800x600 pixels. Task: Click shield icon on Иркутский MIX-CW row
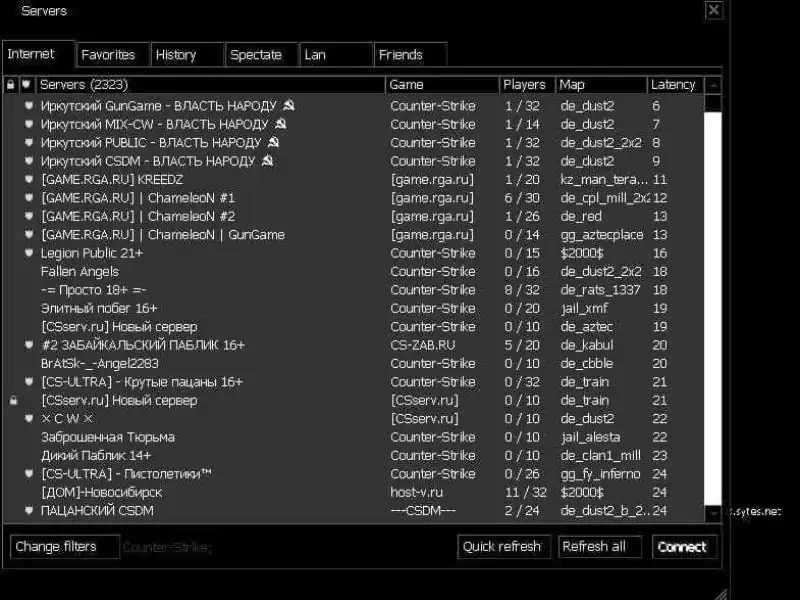pyautogui.click(x=29, y=124)
